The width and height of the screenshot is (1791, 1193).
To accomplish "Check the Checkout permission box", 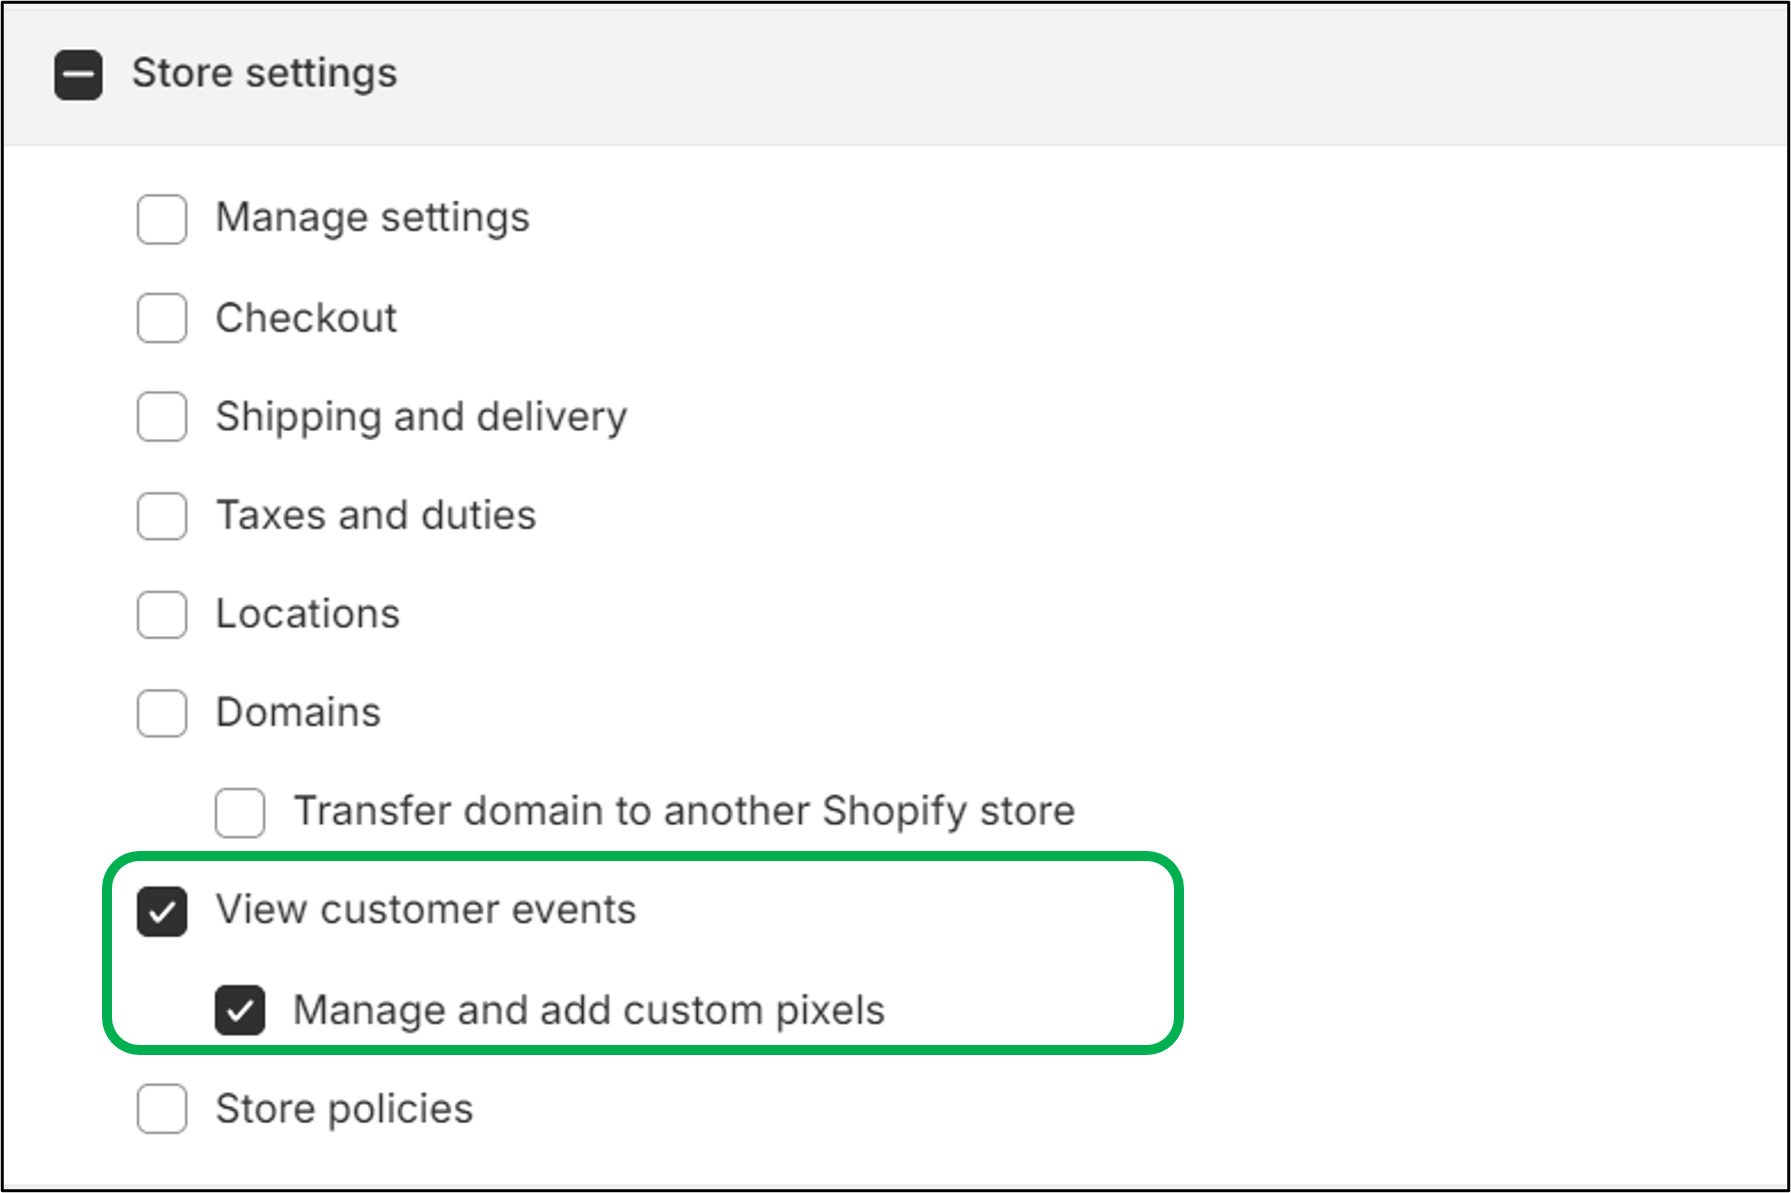I will (160, 318).
